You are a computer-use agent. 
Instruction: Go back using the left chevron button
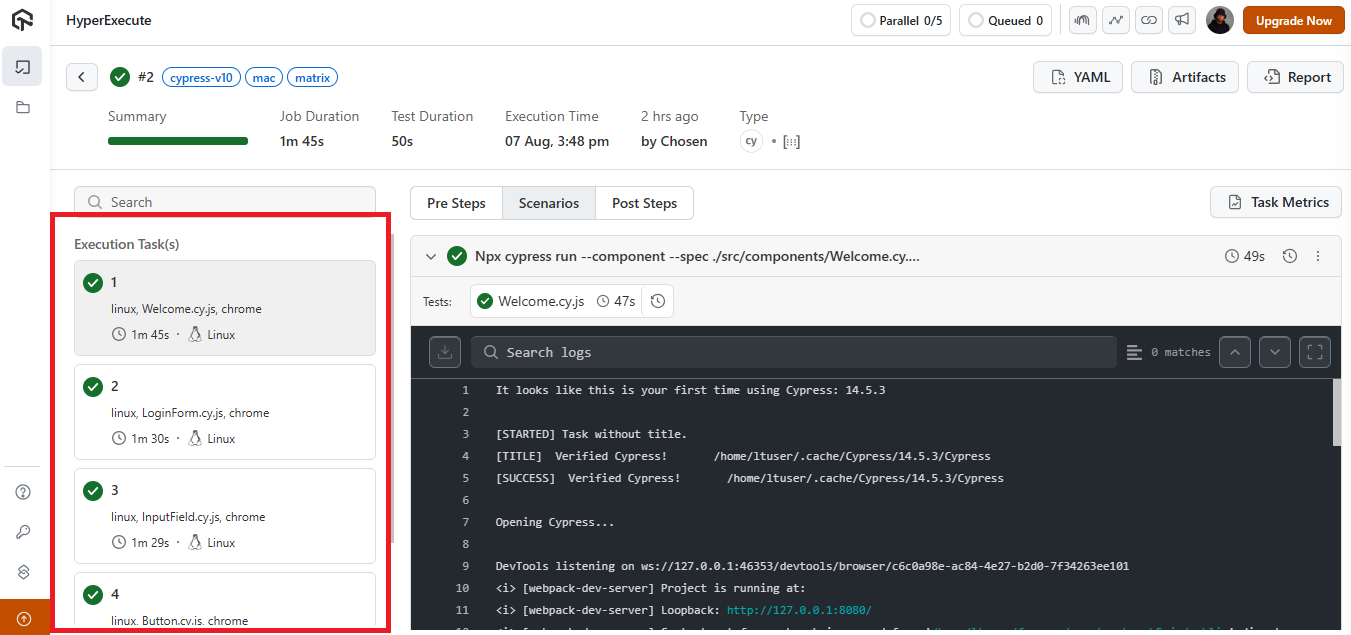(82, 77)
